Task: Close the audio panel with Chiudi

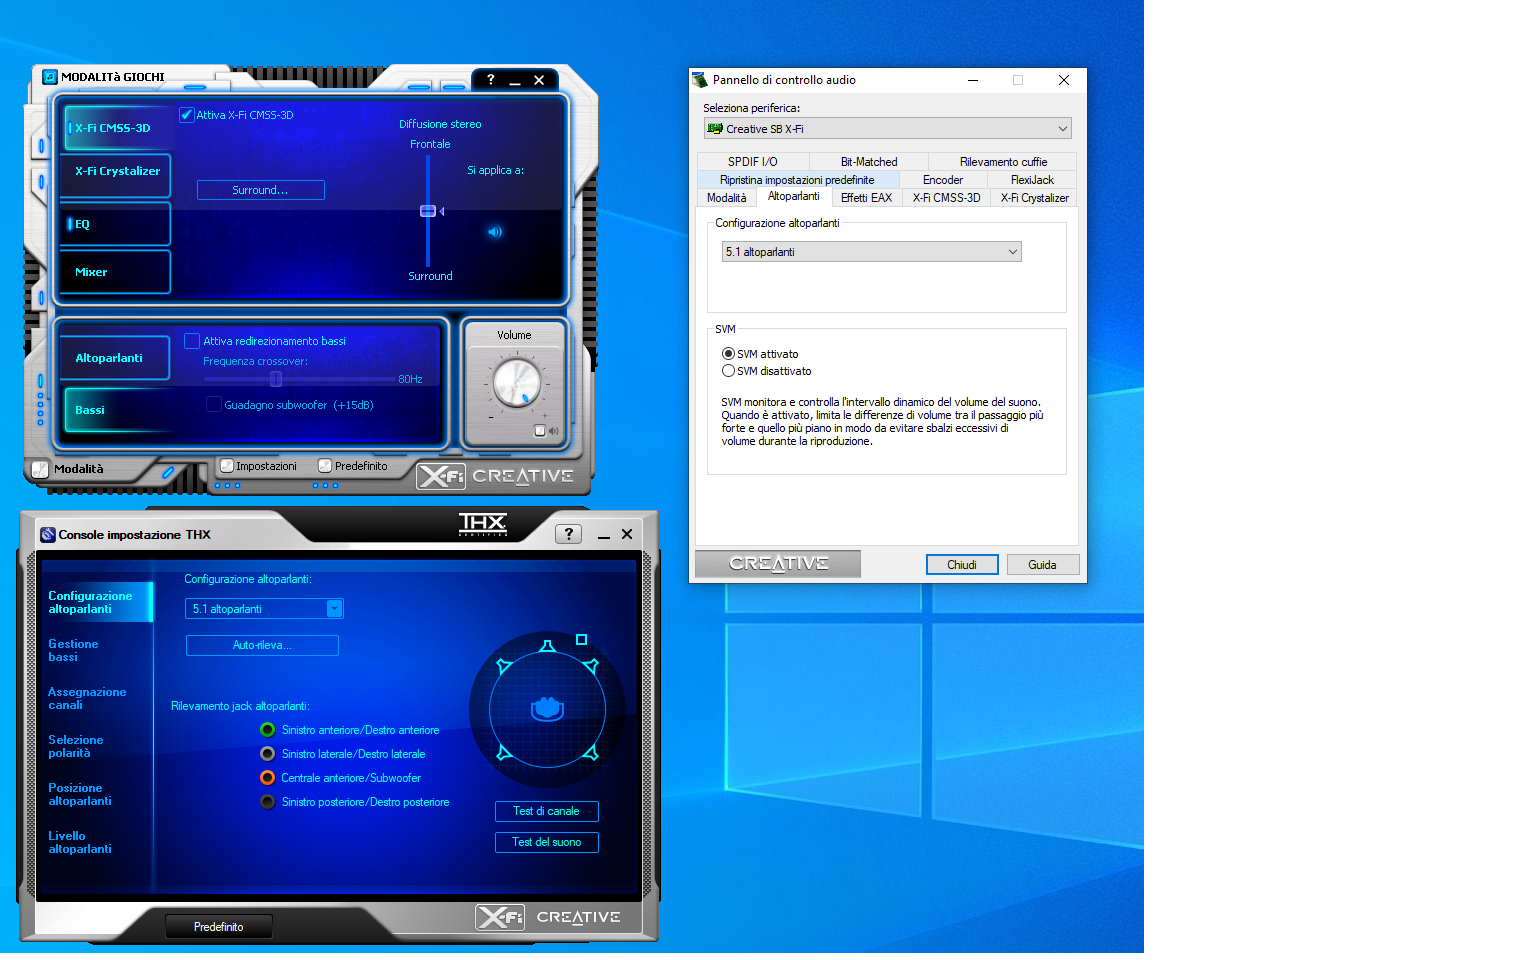Action: tap(962, 565)
